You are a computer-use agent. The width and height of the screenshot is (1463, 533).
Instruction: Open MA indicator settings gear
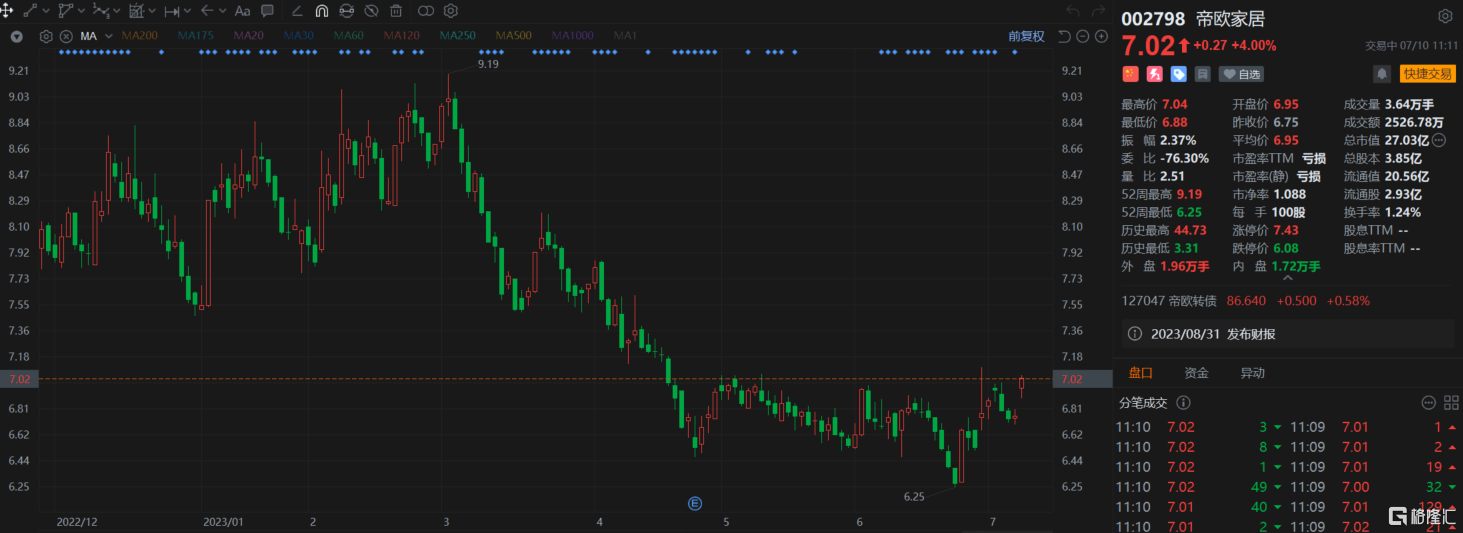[46, 36]
